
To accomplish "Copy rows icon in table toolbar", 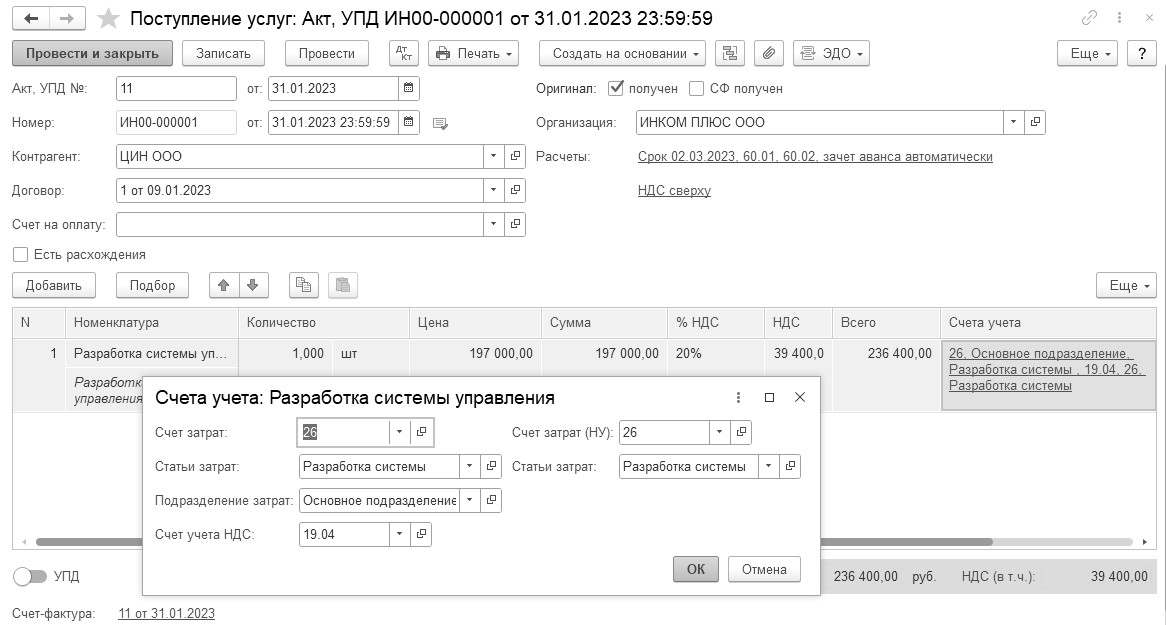I will [303, 285].
